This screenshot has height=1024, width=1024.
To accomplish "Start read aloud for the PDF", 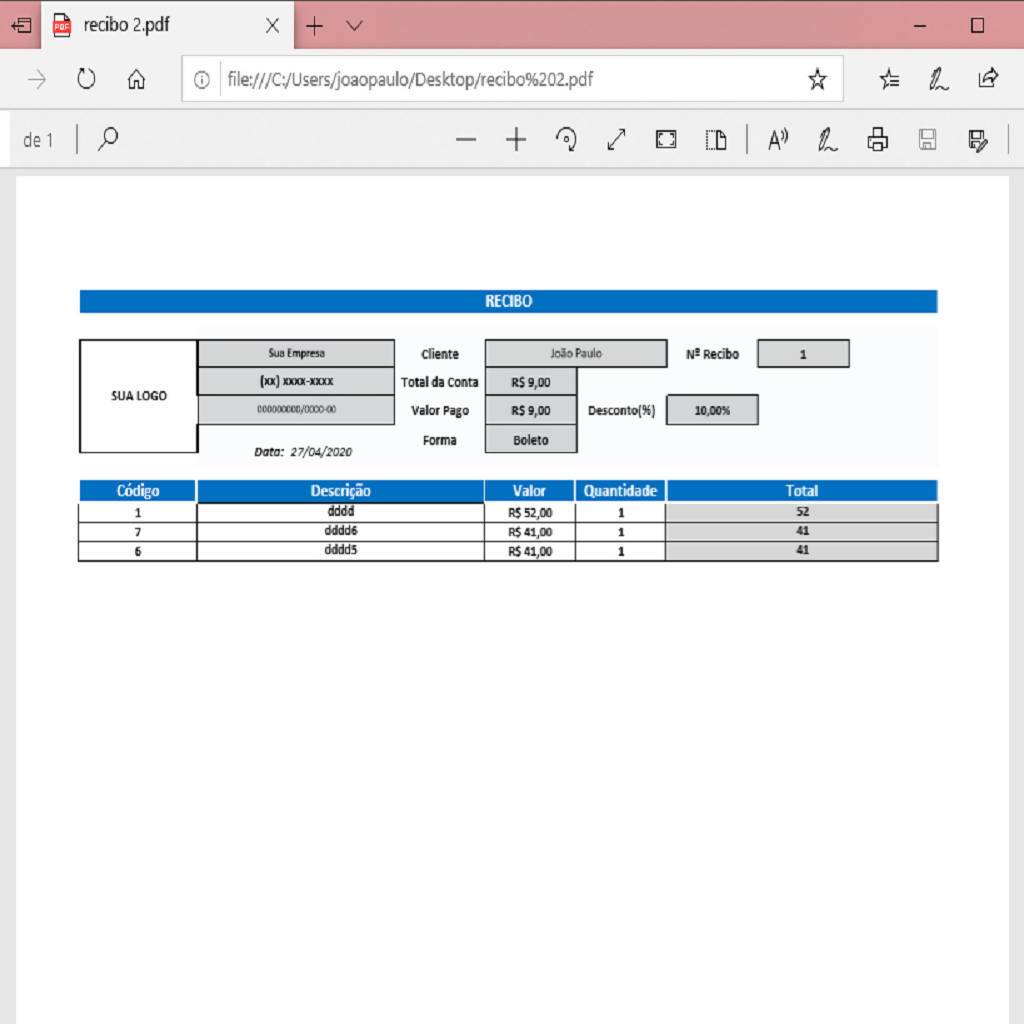I will point(778,140).
